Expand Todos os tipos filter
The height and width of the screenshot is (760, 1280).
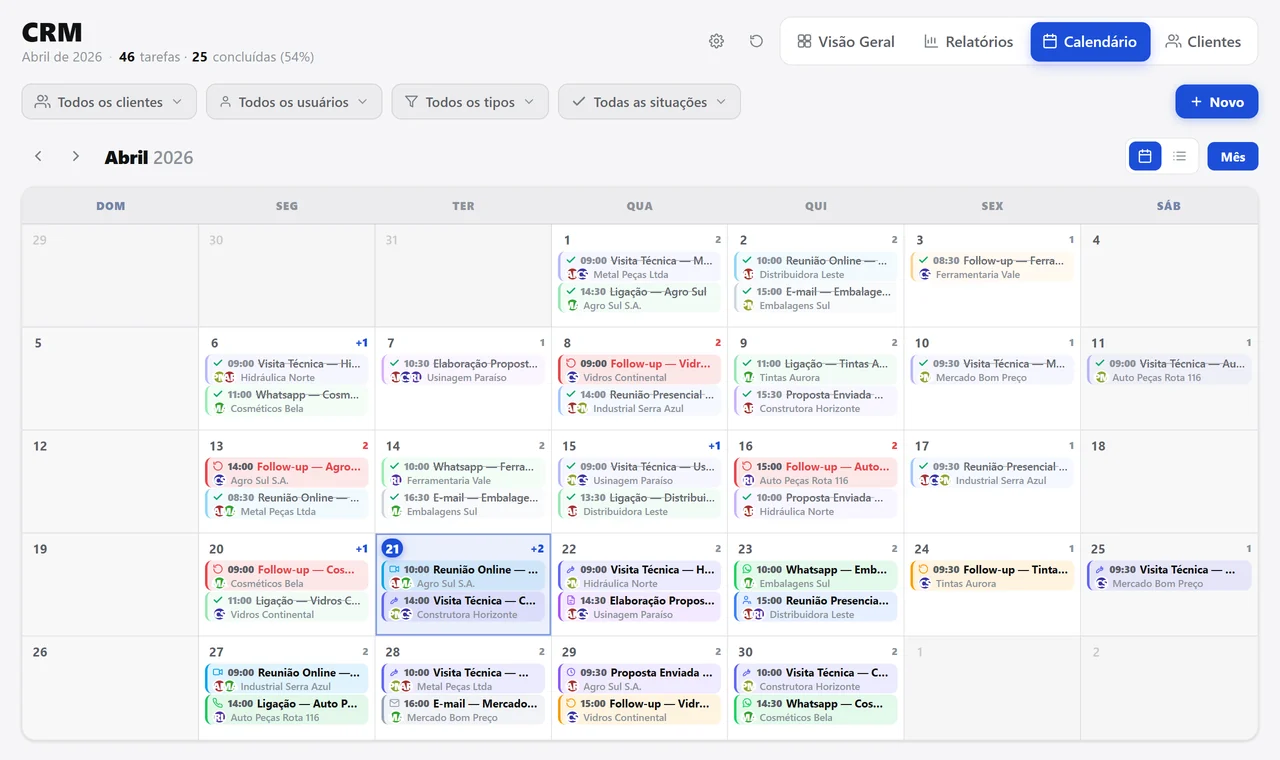[x=470, y=102]
